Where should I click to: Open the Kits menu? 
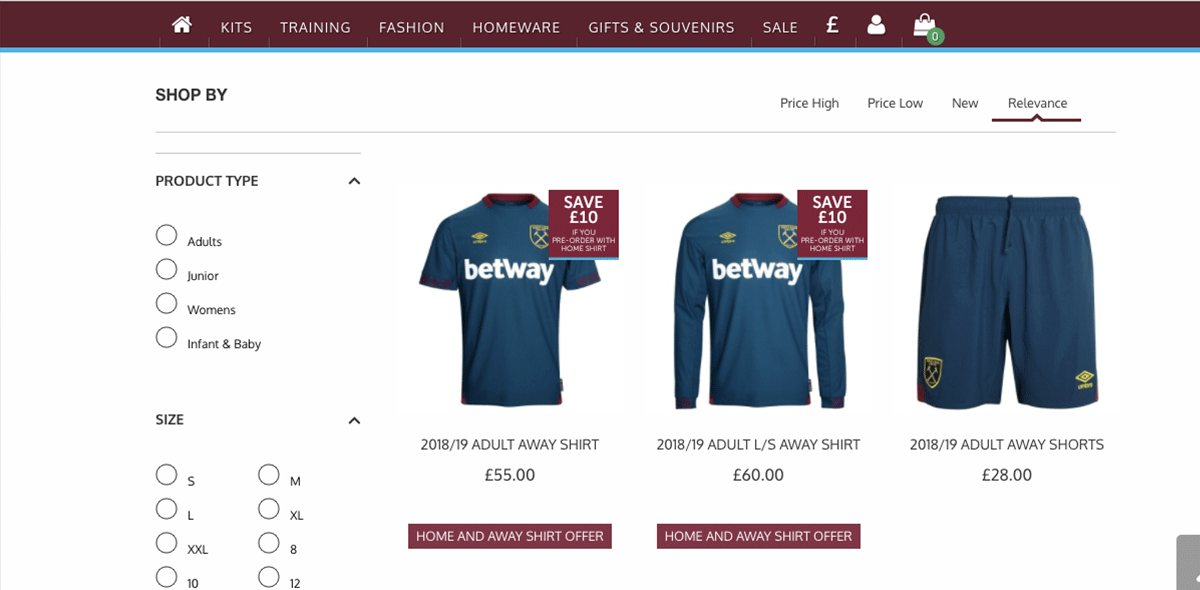click(x=236, y=27)
